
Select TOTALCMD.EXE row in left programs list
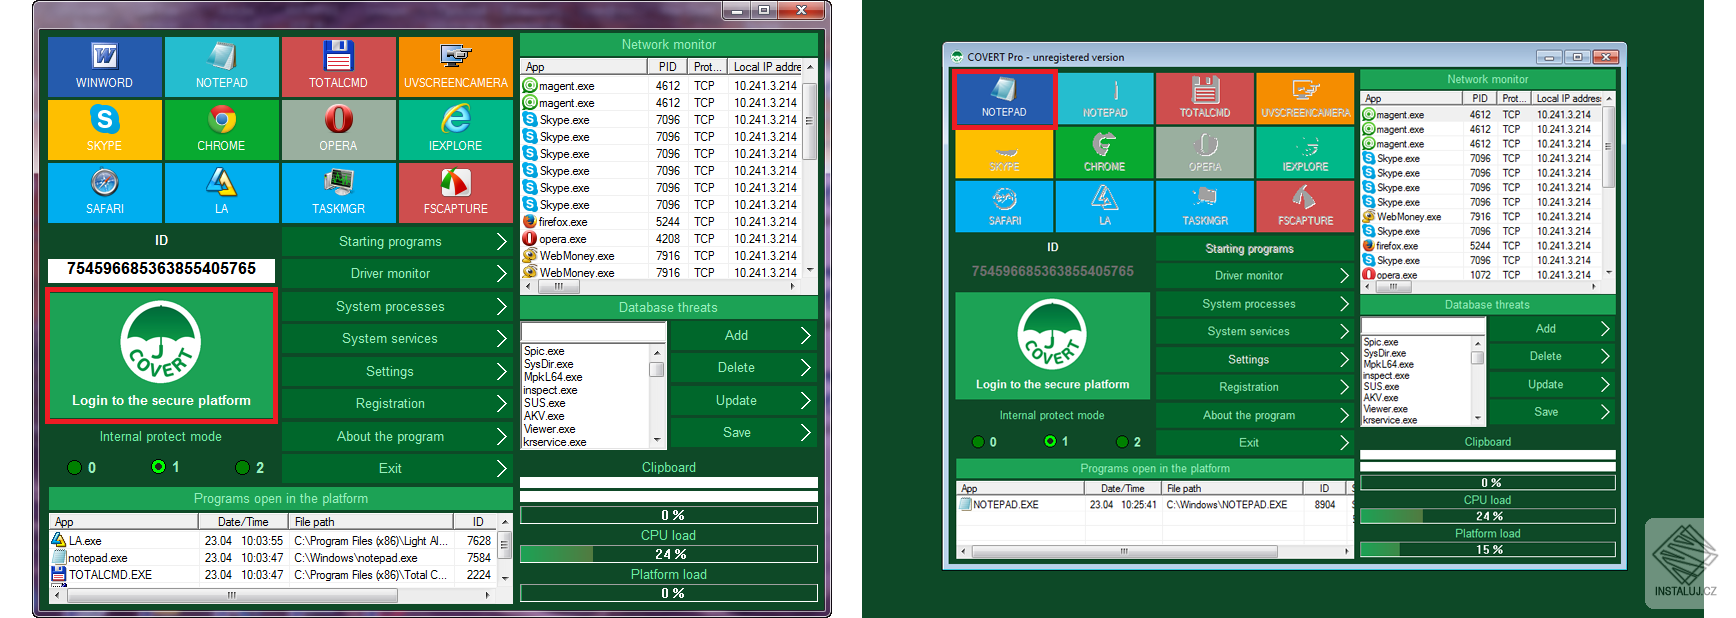click(x=273, y=575)
